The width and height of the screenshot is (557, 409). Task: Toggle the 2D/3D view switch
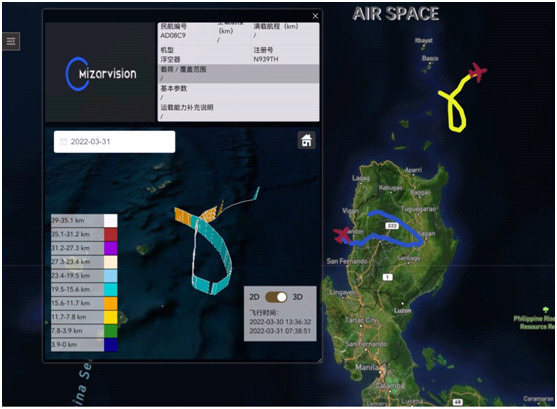pos(276,297)
